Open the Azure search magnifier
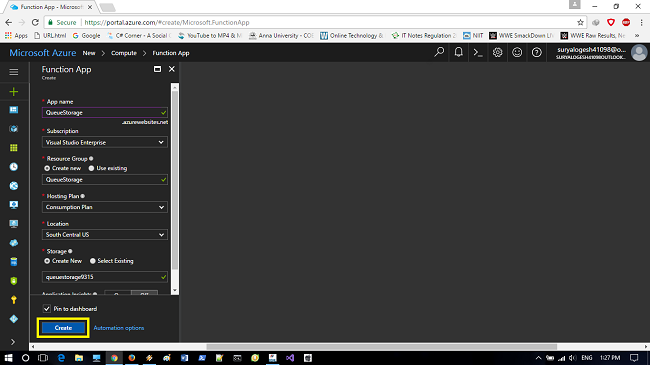Screen dimensions: 650x365 [x=439, y=52]
